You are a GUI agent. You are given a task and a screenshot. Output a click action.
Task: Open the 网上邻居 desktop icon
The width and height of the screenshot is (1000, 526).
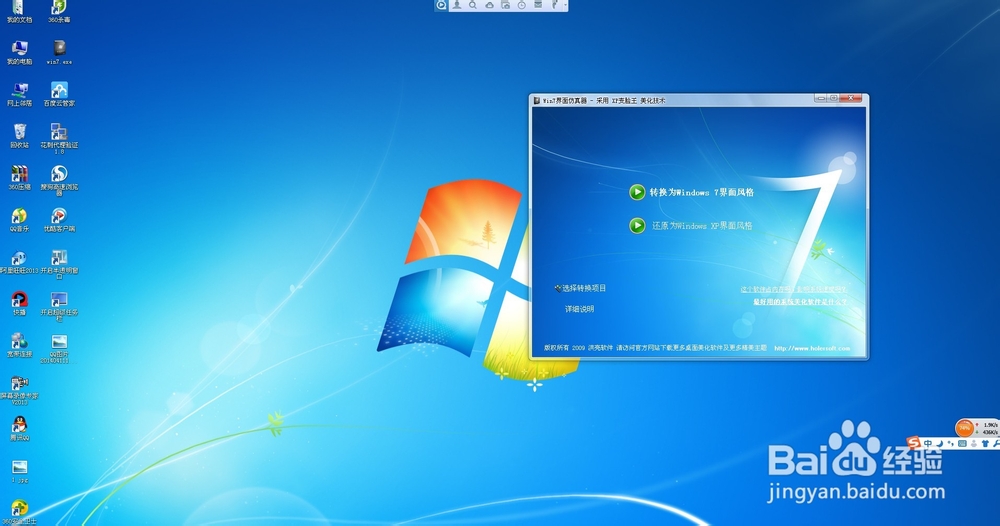19,94
